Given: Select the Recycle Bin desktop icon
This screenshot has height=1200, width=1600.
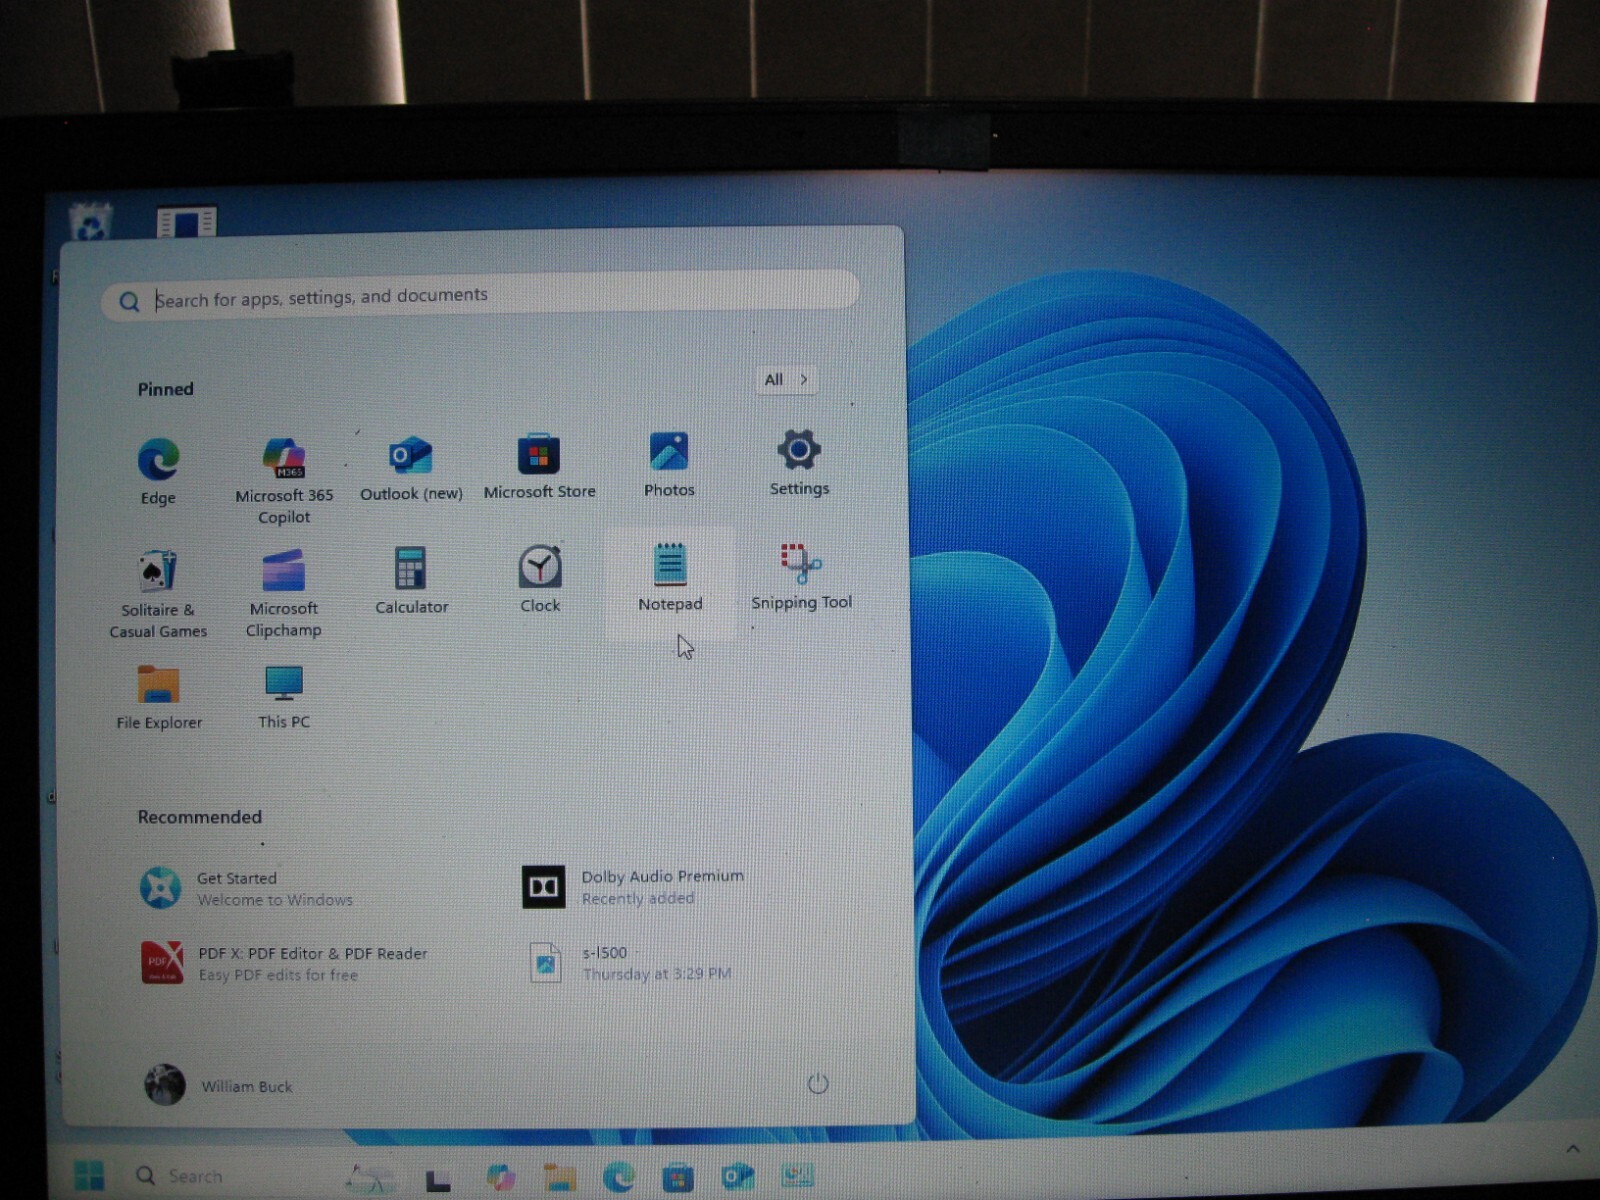Looking at the screenshot, I should (x=91, y=220).
